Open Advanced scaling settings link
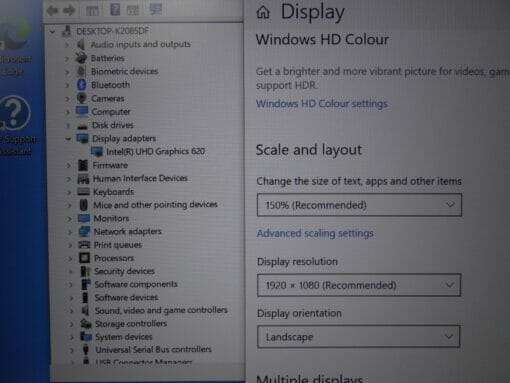The height and width of the screenshot is (383, 510). click(315, 233)
